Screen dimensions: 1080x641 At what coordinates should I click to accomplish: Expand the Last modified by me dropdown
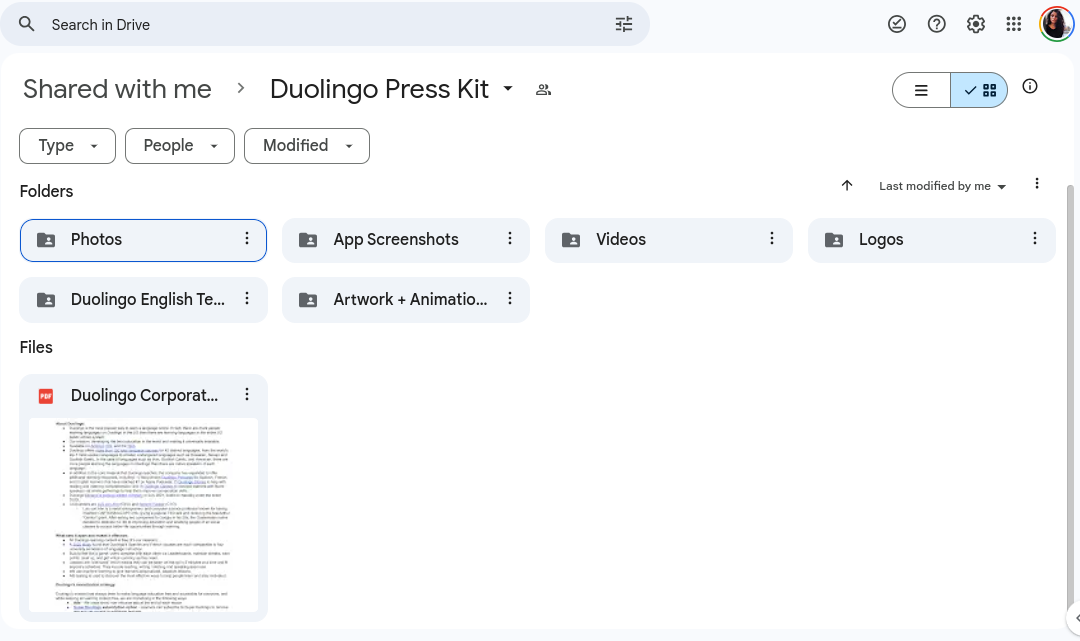tap(941, 185)
